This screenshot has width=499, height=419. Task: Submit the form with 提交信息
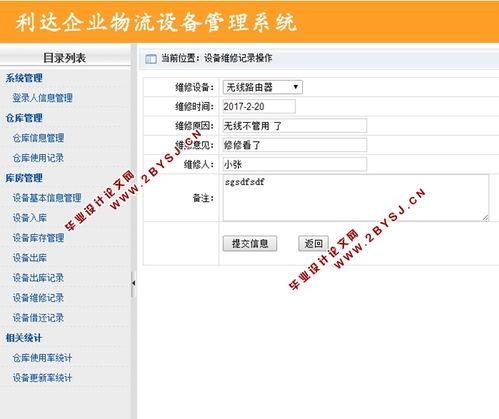click(x=250, y=244)
